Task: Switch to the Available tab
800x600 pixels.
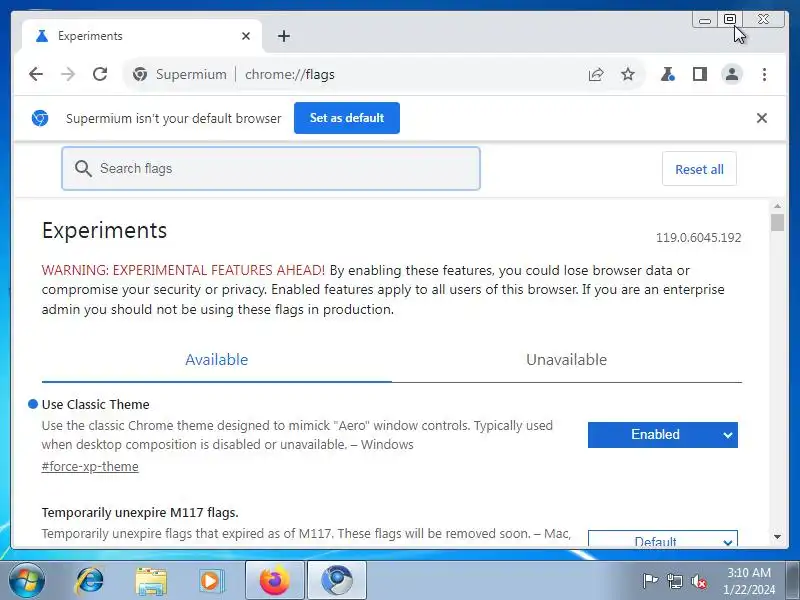Action: (217, 360)
